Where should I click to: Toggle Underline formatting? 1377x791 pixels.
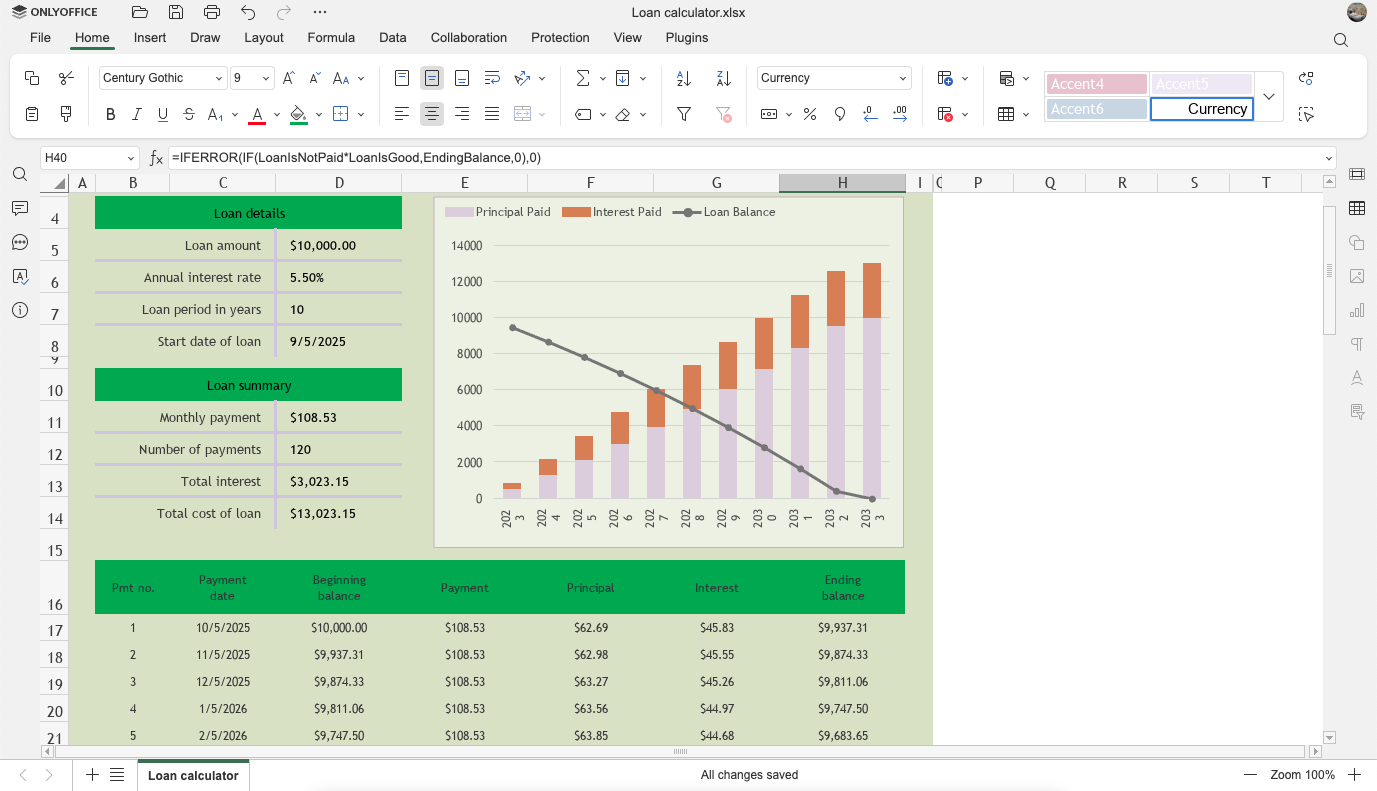[x=163, y=114]
